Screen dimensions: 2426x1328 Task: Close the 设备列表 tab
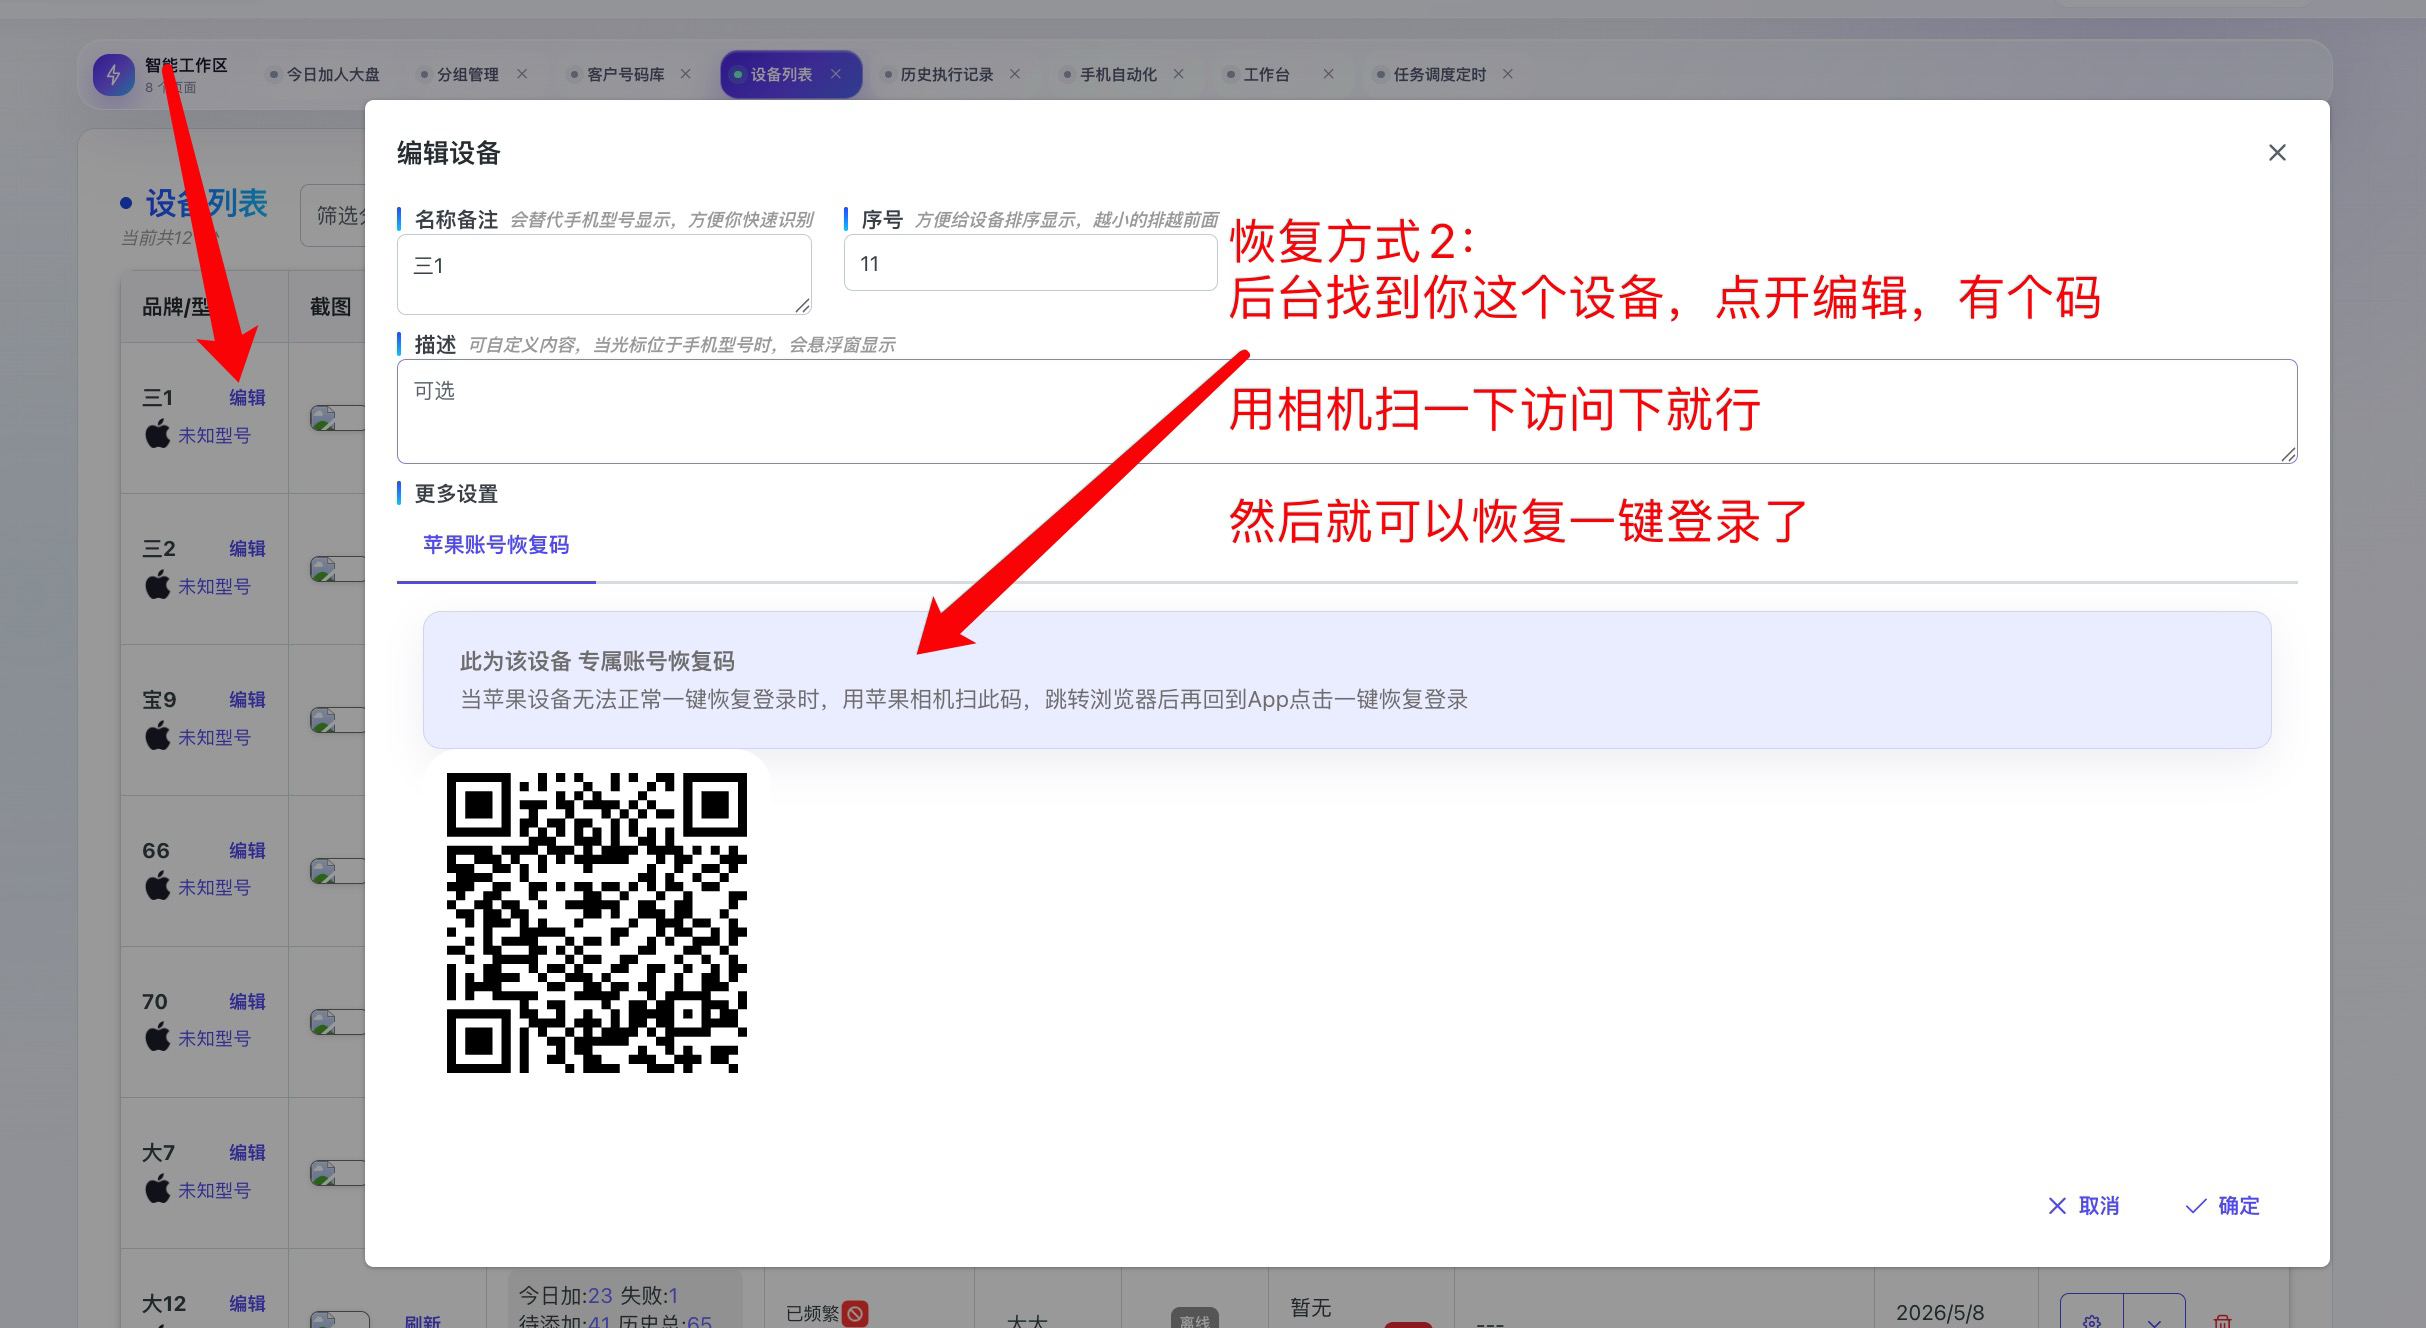(x=836, y=74)
